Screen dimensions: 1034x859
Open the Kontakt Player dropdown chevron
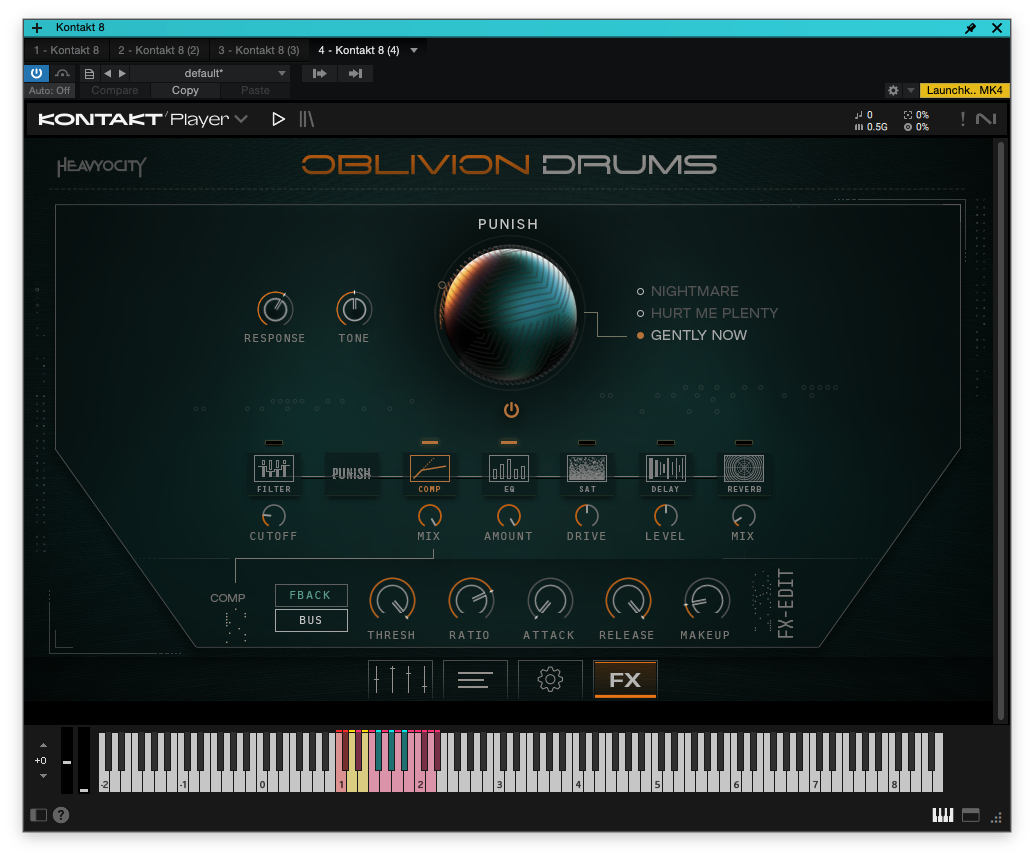[x=241, y=119]
